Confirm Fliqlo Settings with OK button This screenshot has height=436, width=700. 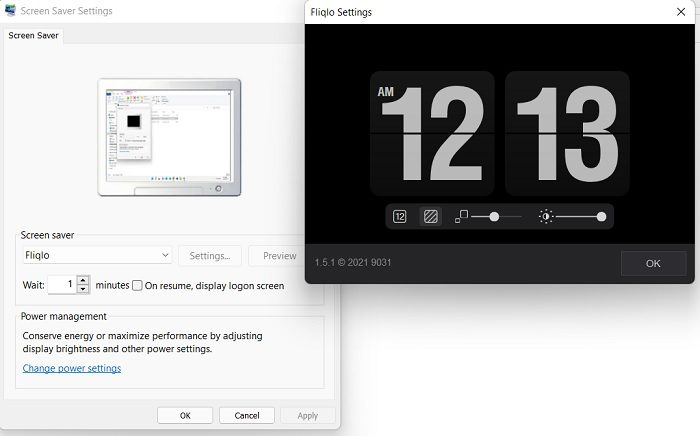pyautogui.click(x=653, y=264)
